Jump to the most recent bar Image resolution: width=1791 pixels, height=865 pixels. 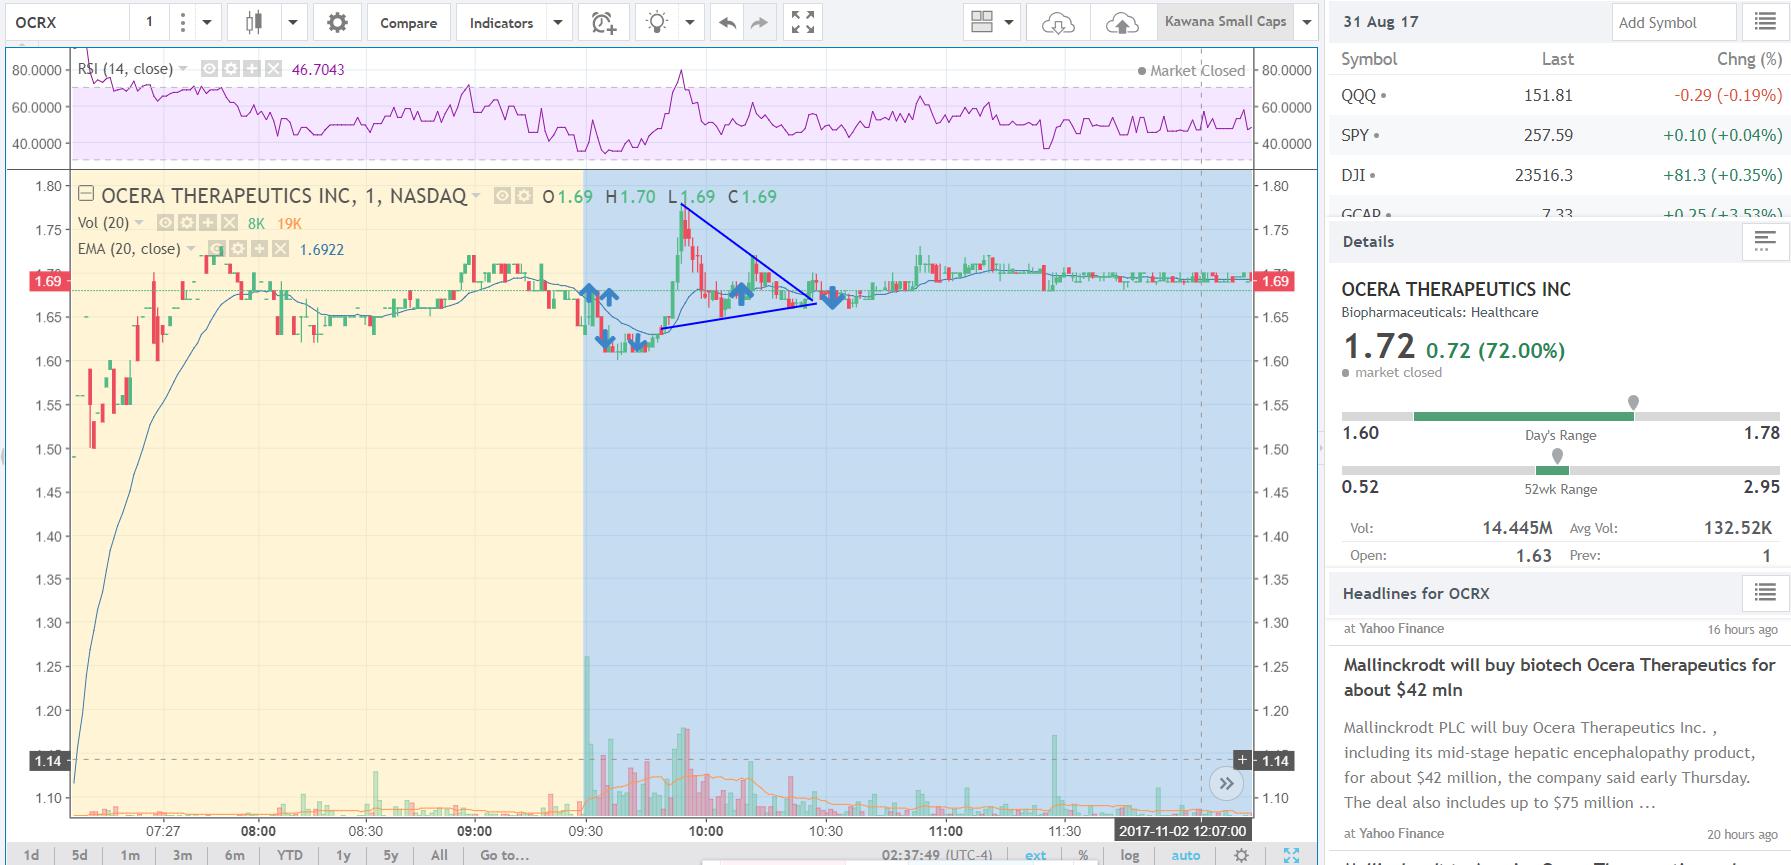(x=1226, y=784)
